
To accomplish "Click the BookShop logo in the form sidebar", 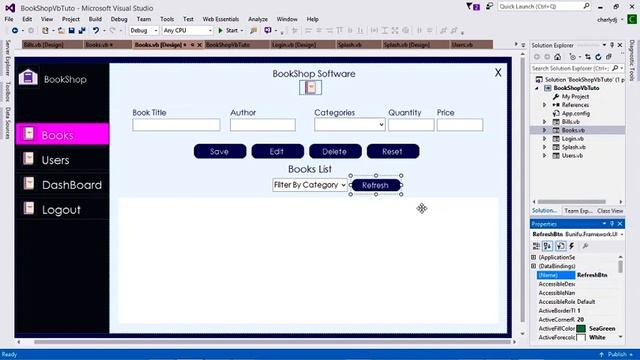I will point(28,77).
